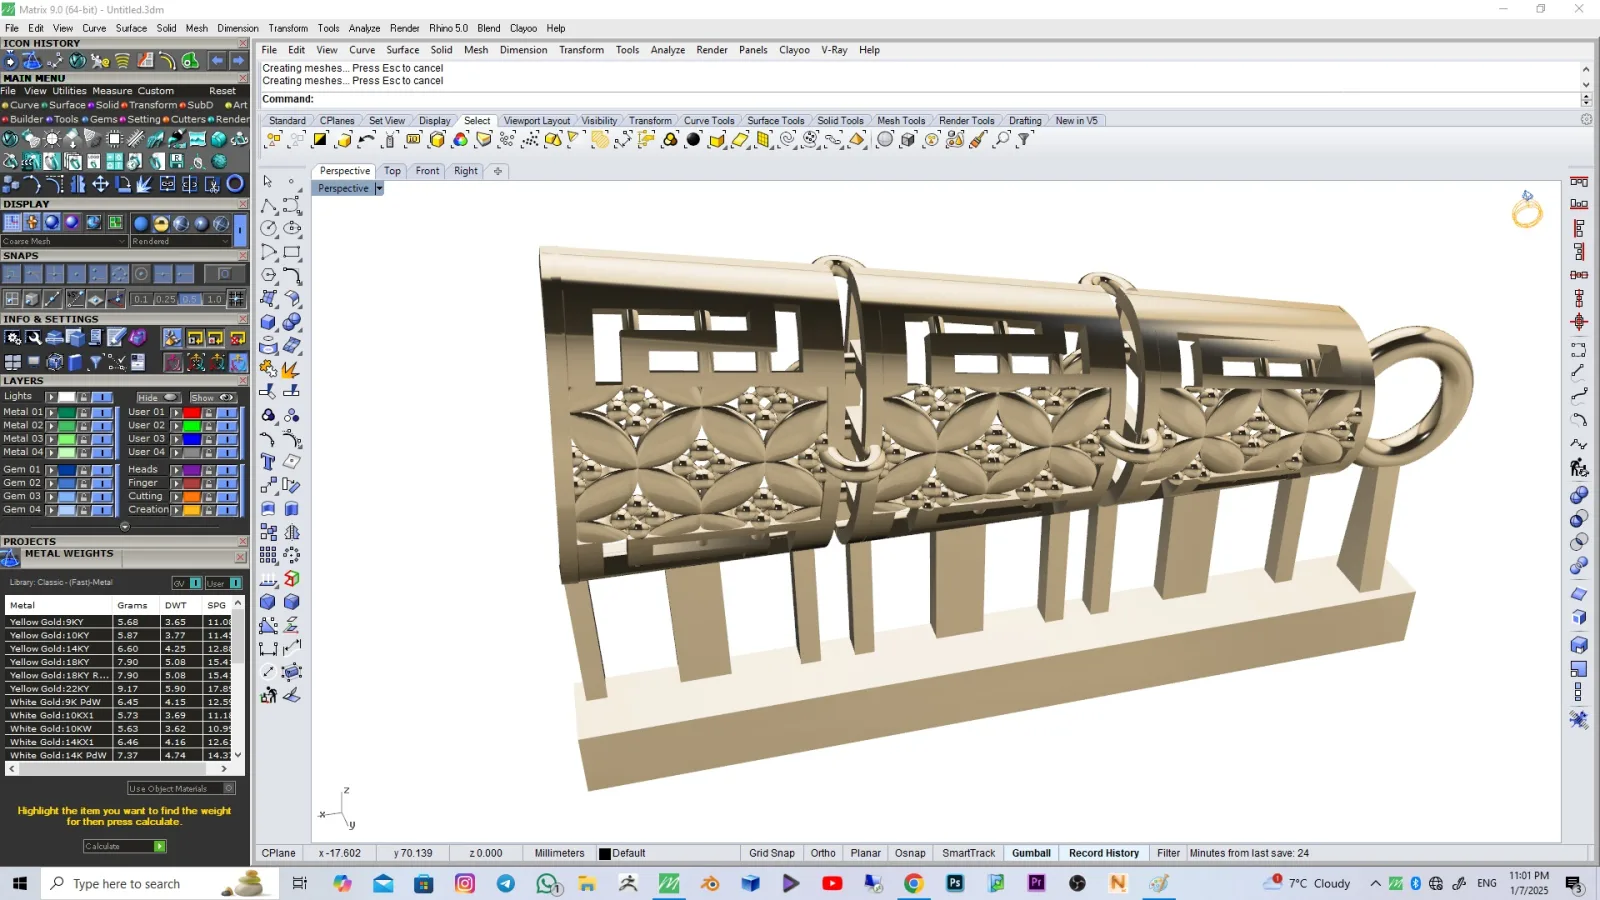The image size is (1600, 900).
Task: Click the Point tool icon
Action: pos(292,182)
